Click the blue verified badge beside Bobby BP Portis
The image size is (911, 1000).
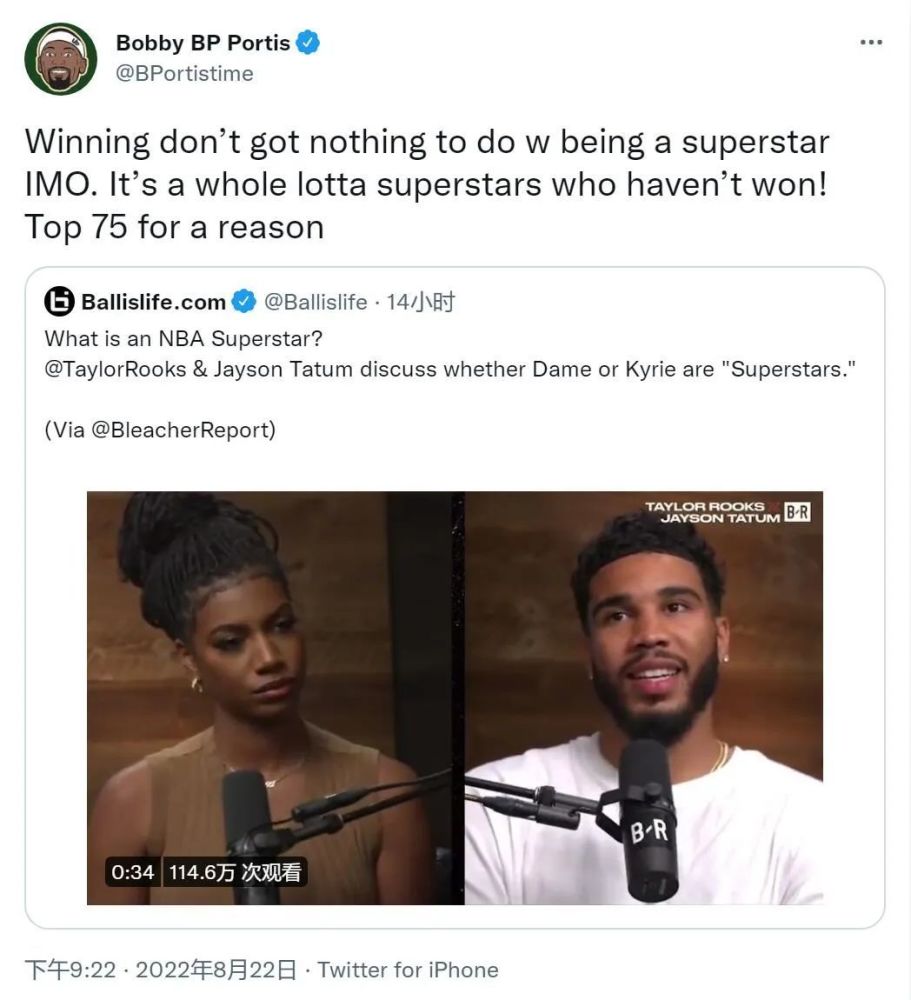pos(308,42)
